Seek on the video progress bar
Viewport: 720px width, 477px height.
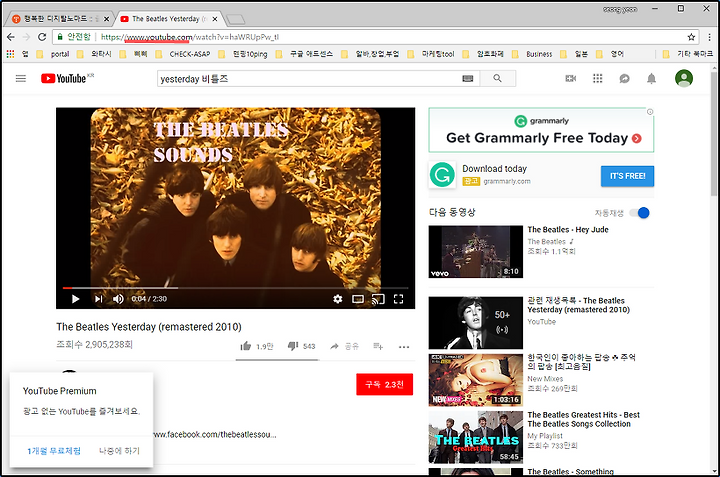(236, 288)
